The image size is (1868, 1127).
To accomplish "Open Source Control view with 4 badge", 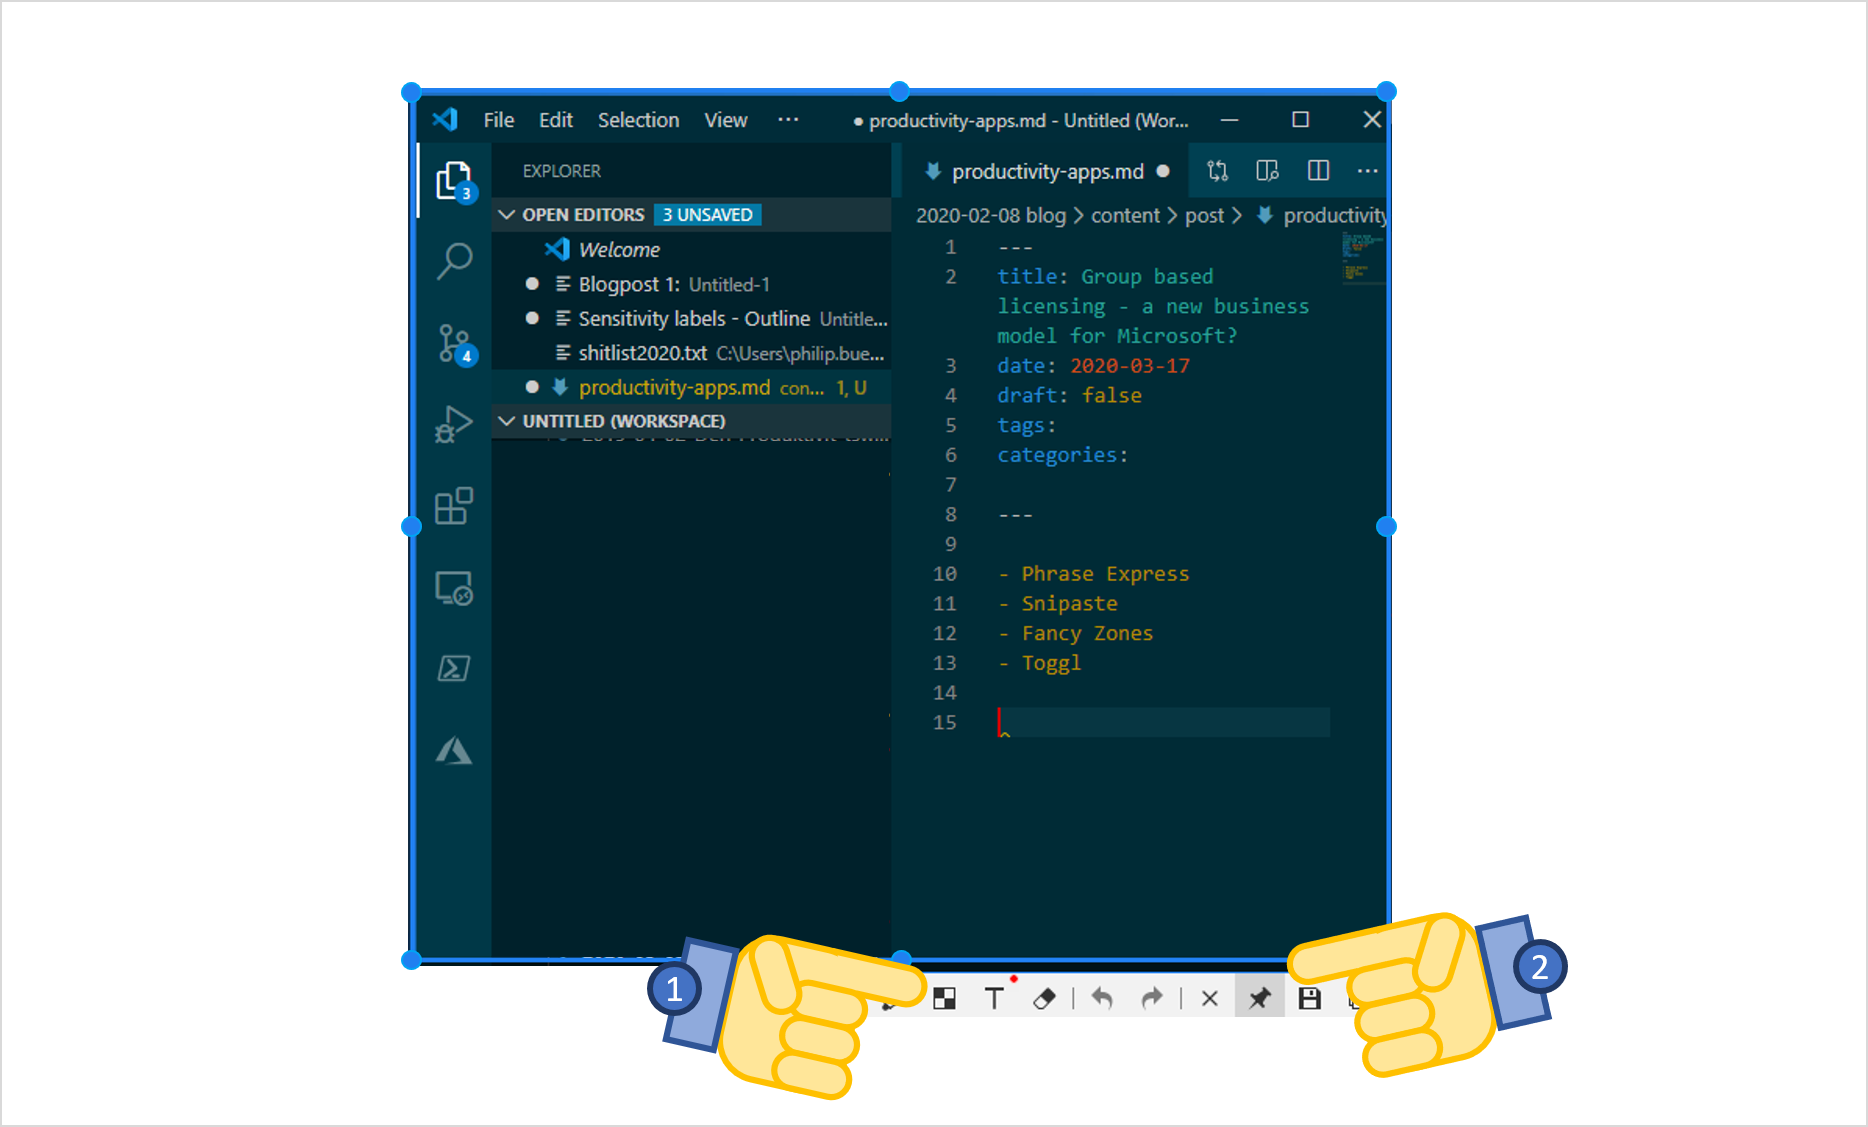I will pyautogui.click(x=456, y=344).
